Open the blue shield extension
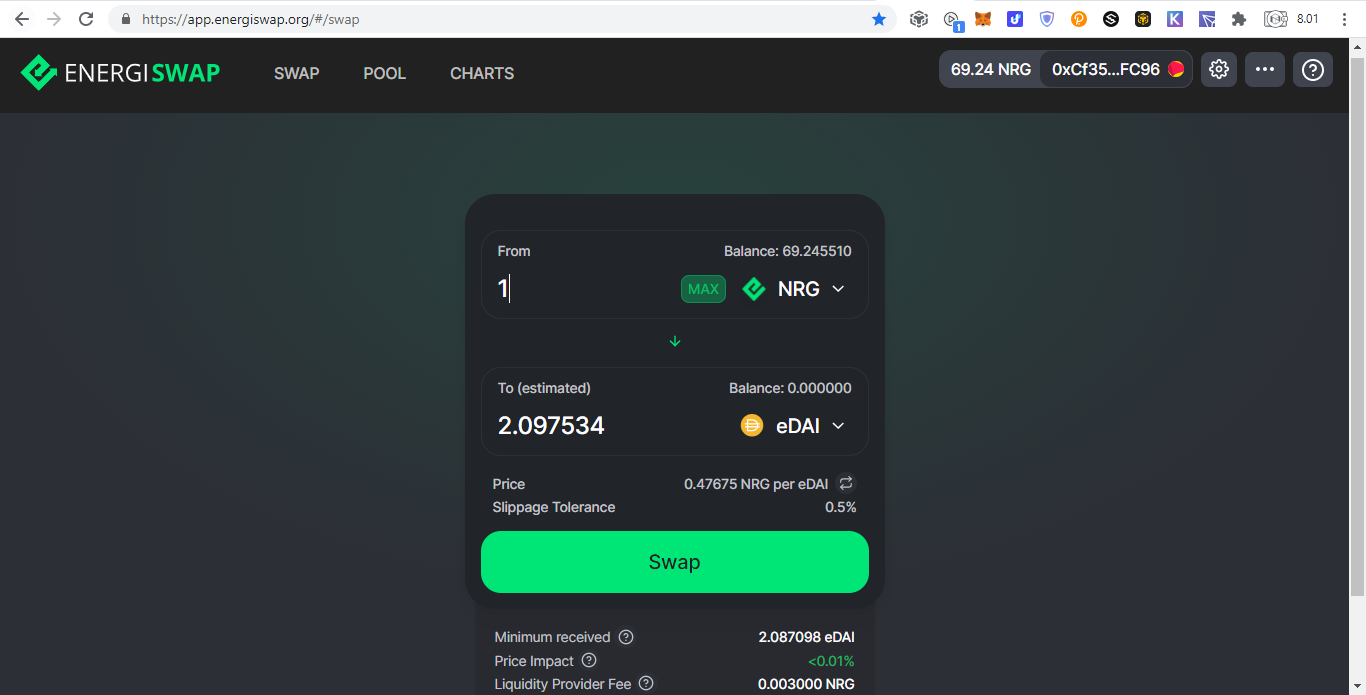This screenshot has width=1366, height=695. click(1047, 19)
